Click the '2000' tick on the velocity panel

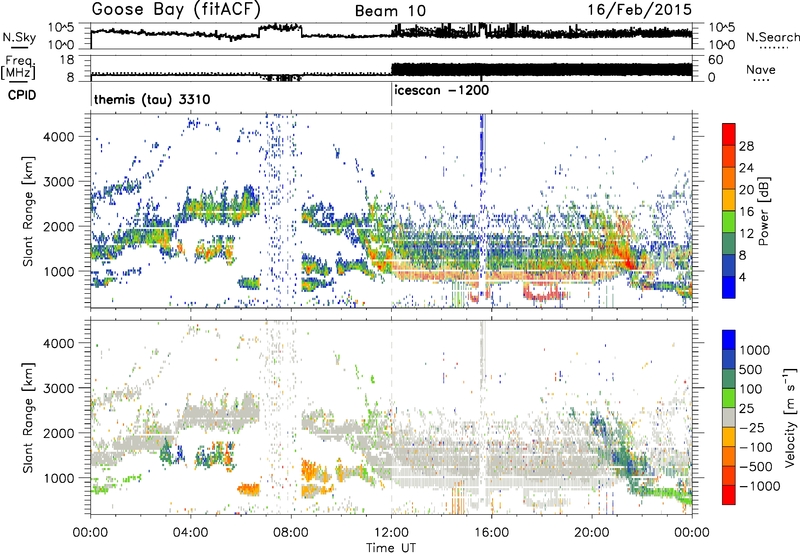[59, 433]
